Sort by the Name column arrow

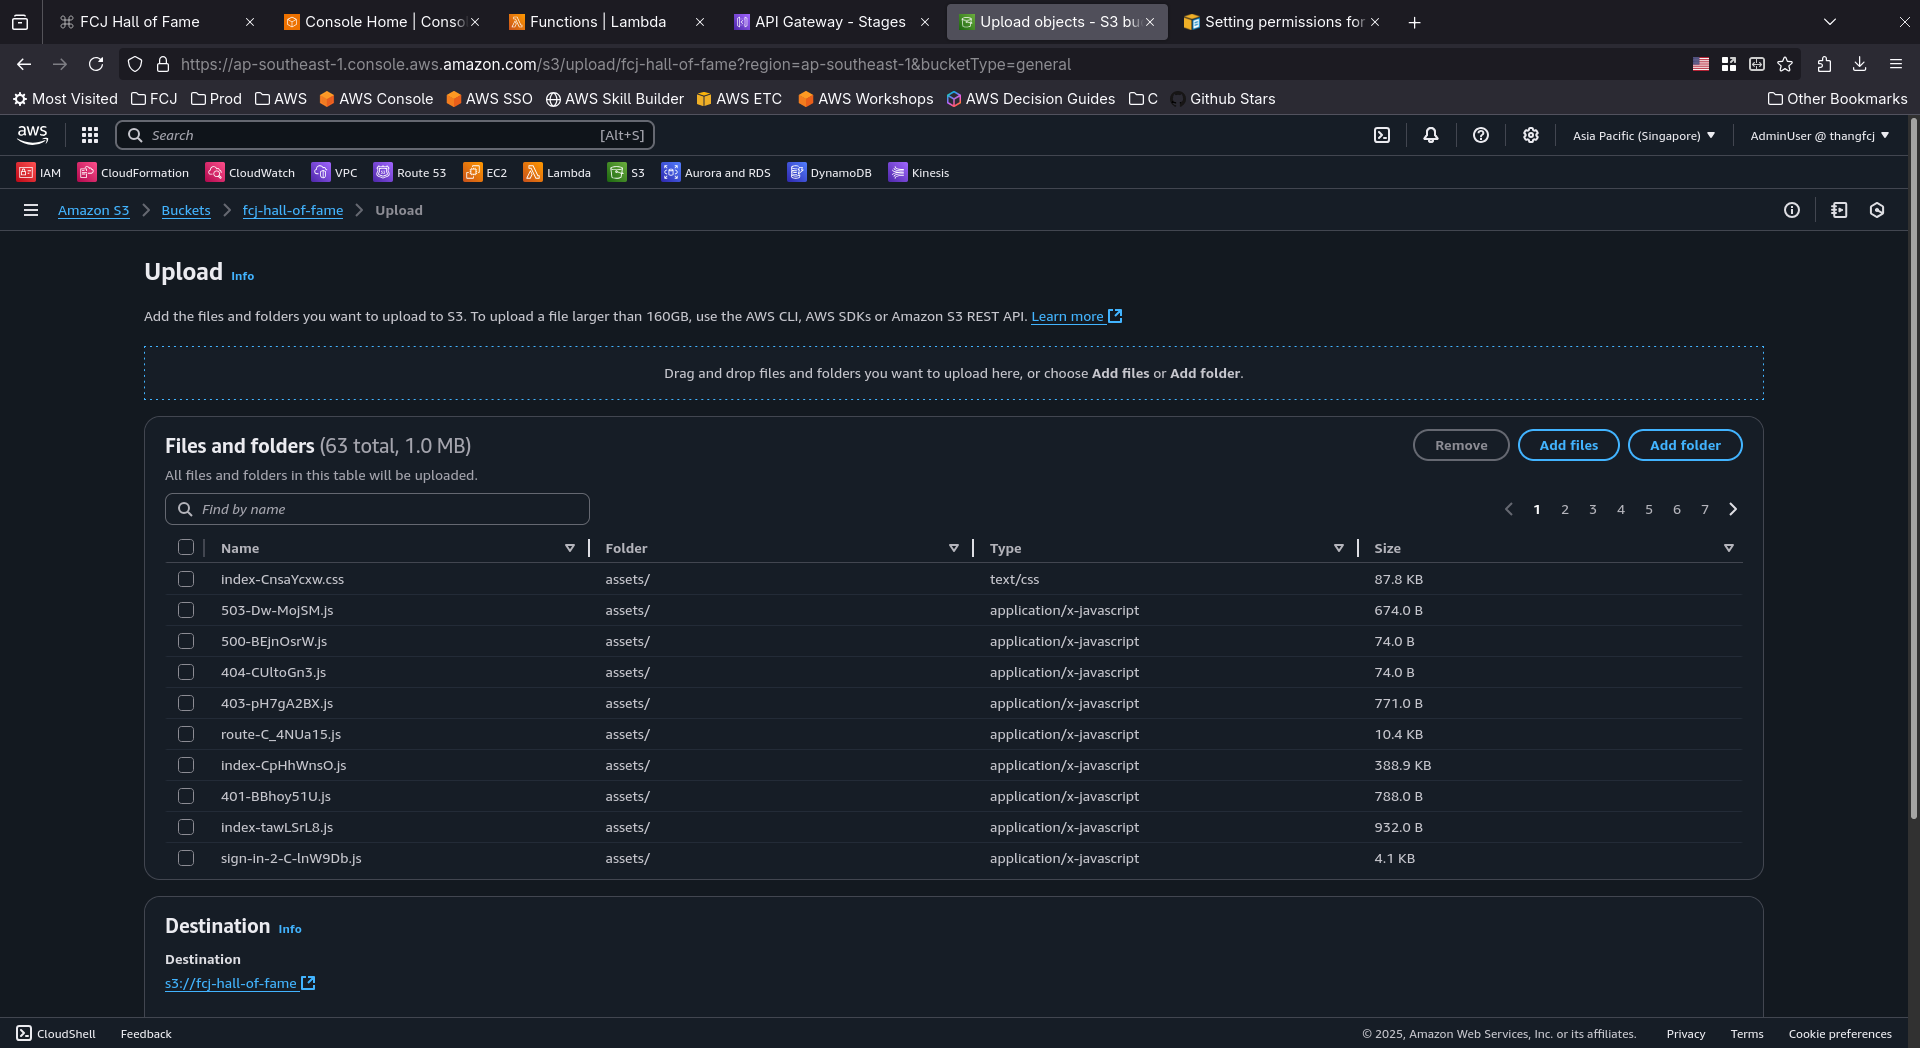coord(570,548)
